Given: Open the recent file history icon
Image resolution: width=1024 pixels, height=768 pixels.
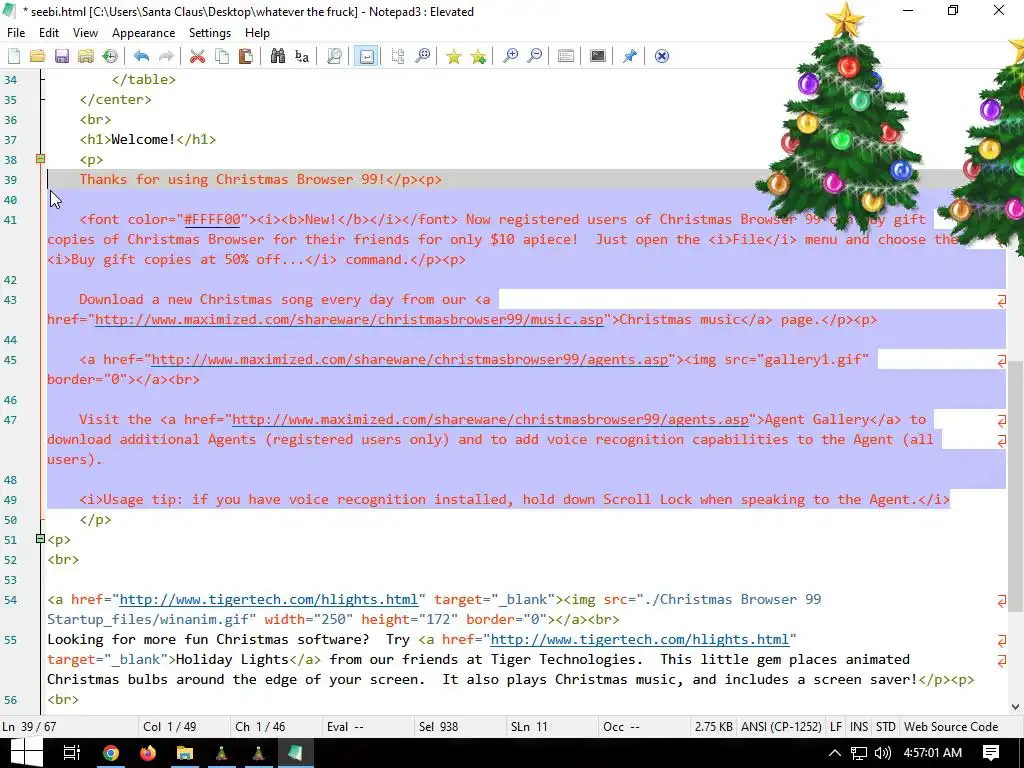Looking at the screenshot, I should [110, 56].
